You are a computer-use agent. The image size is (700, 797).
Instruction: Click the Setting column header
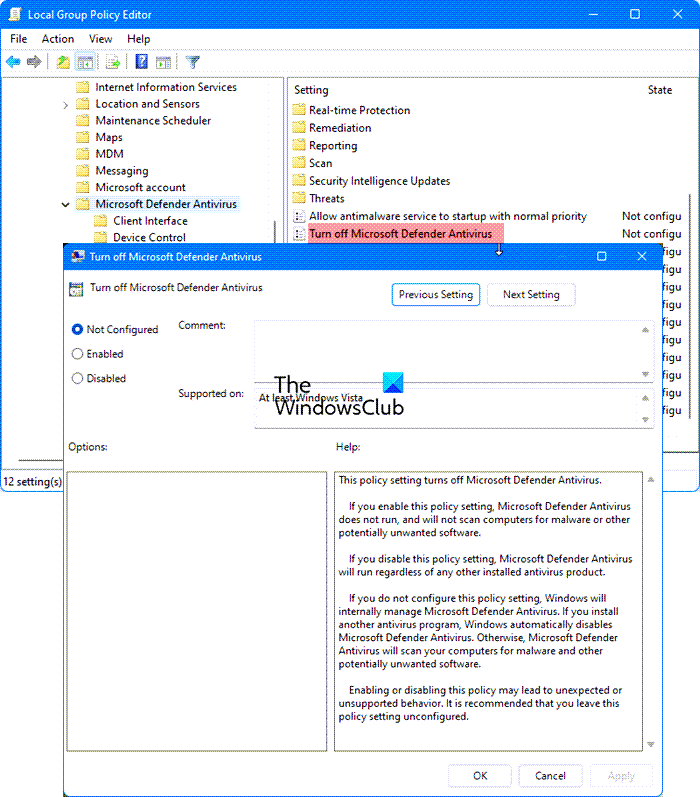tap(311, 90)
